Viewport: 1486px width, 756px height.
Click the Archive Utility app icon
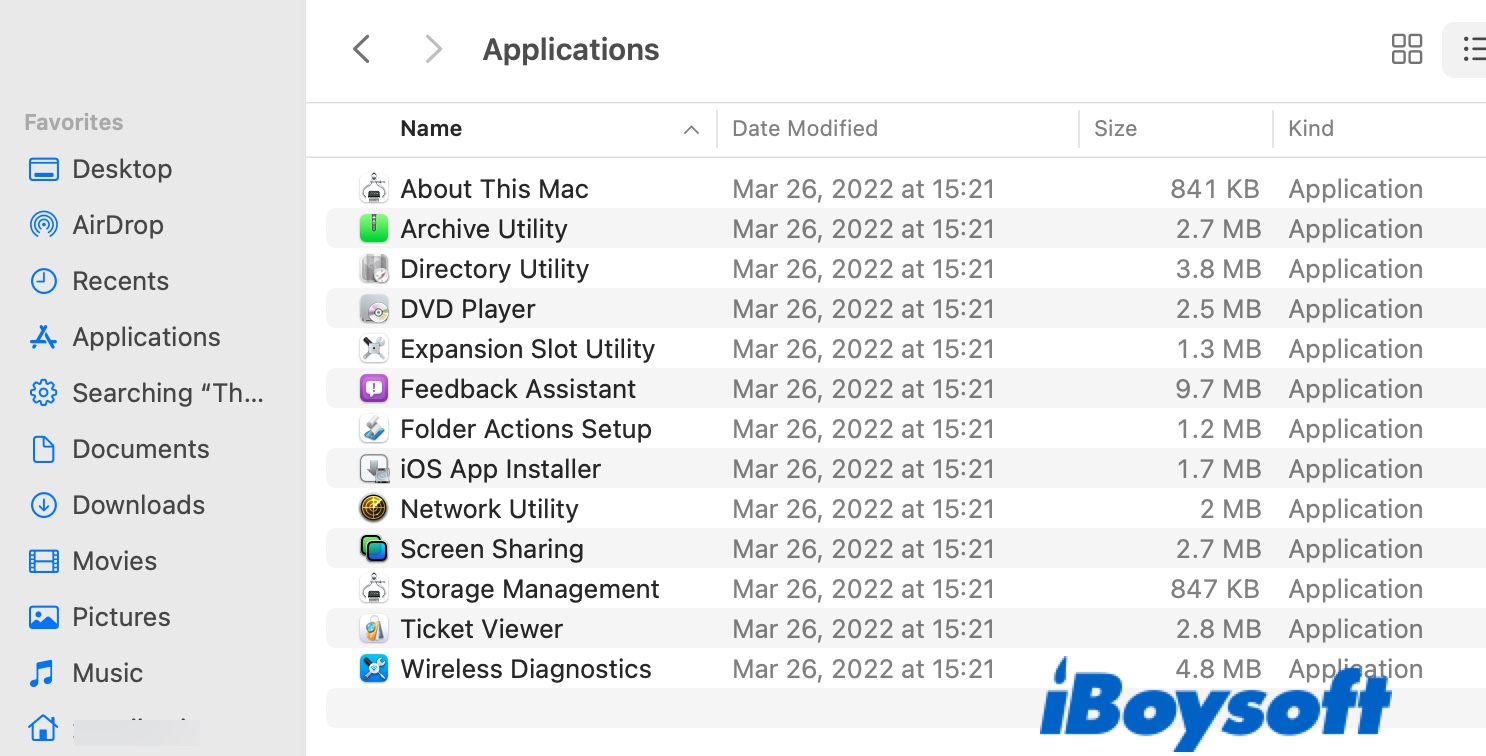coord(373,229)
